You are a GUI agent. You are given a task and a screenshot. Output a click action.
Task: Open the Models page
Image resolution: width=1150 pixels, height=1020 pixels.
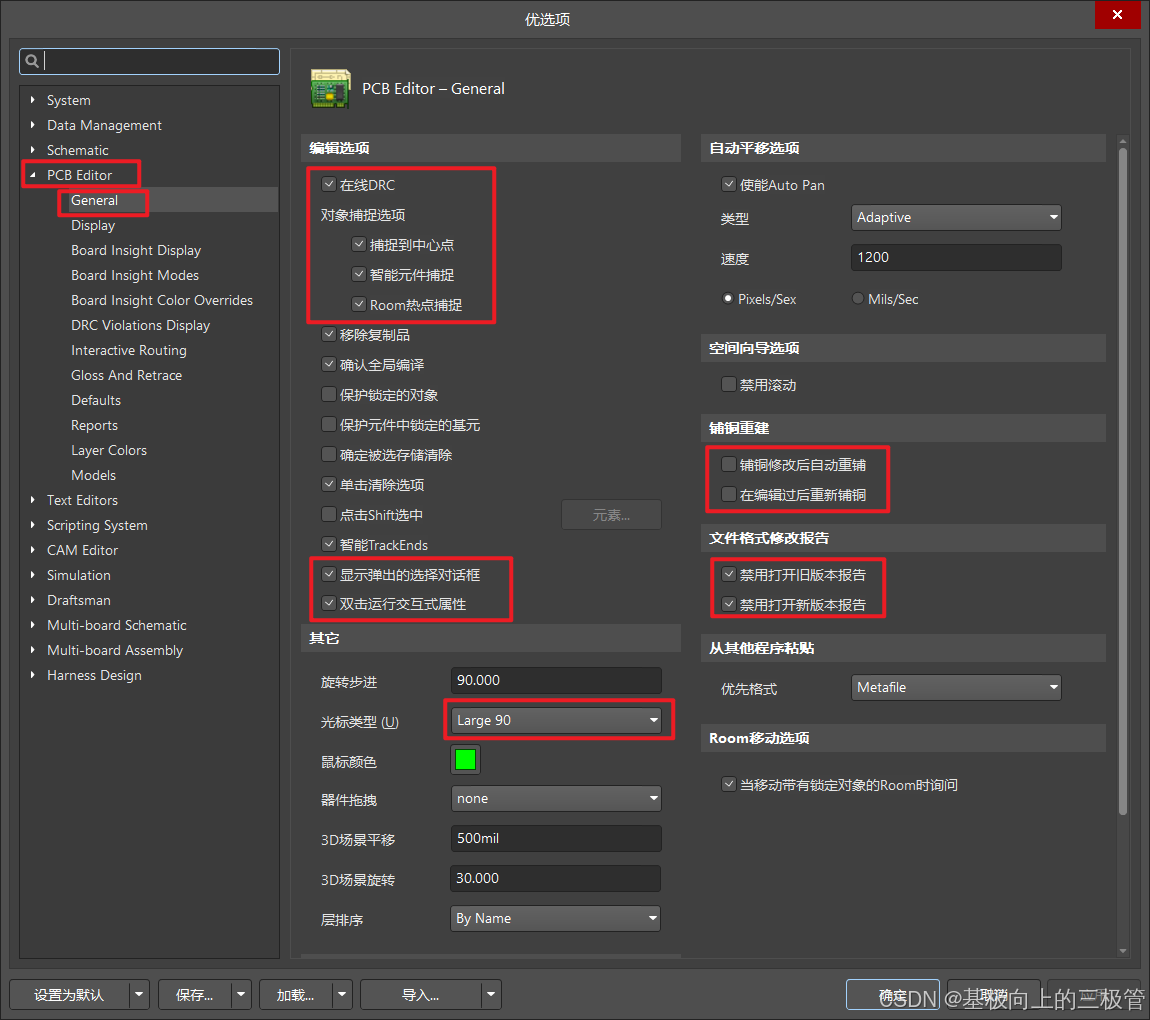[94, 474]
